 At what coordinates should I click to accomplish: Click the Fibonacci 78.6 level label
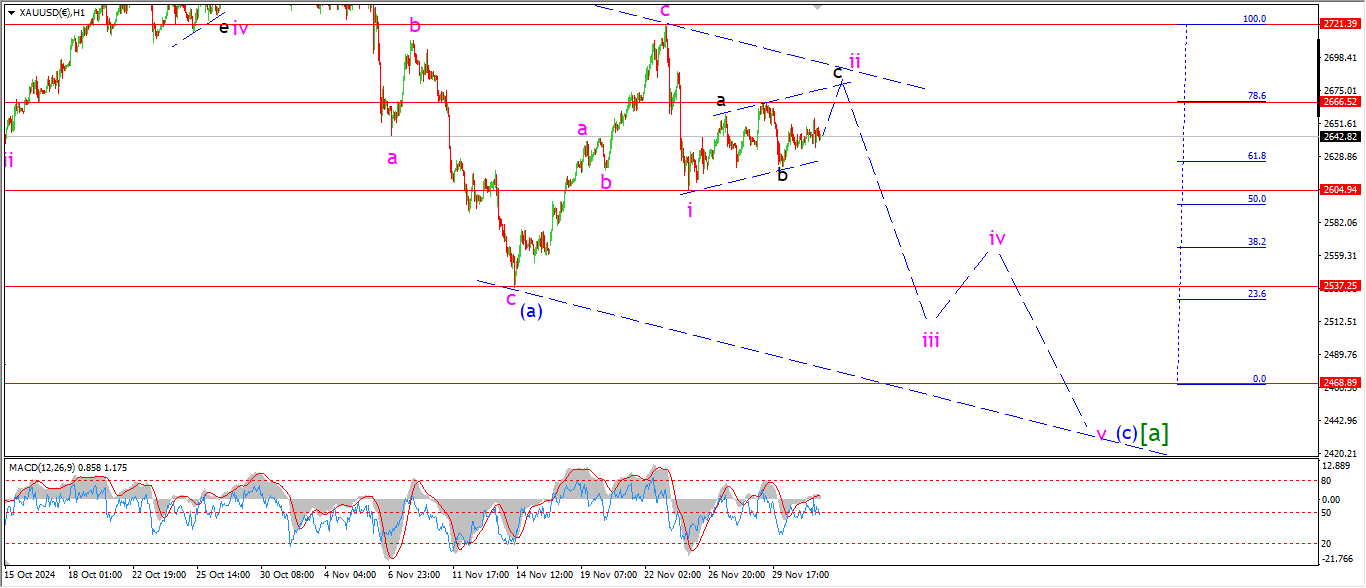click(x=1257, y=96)
